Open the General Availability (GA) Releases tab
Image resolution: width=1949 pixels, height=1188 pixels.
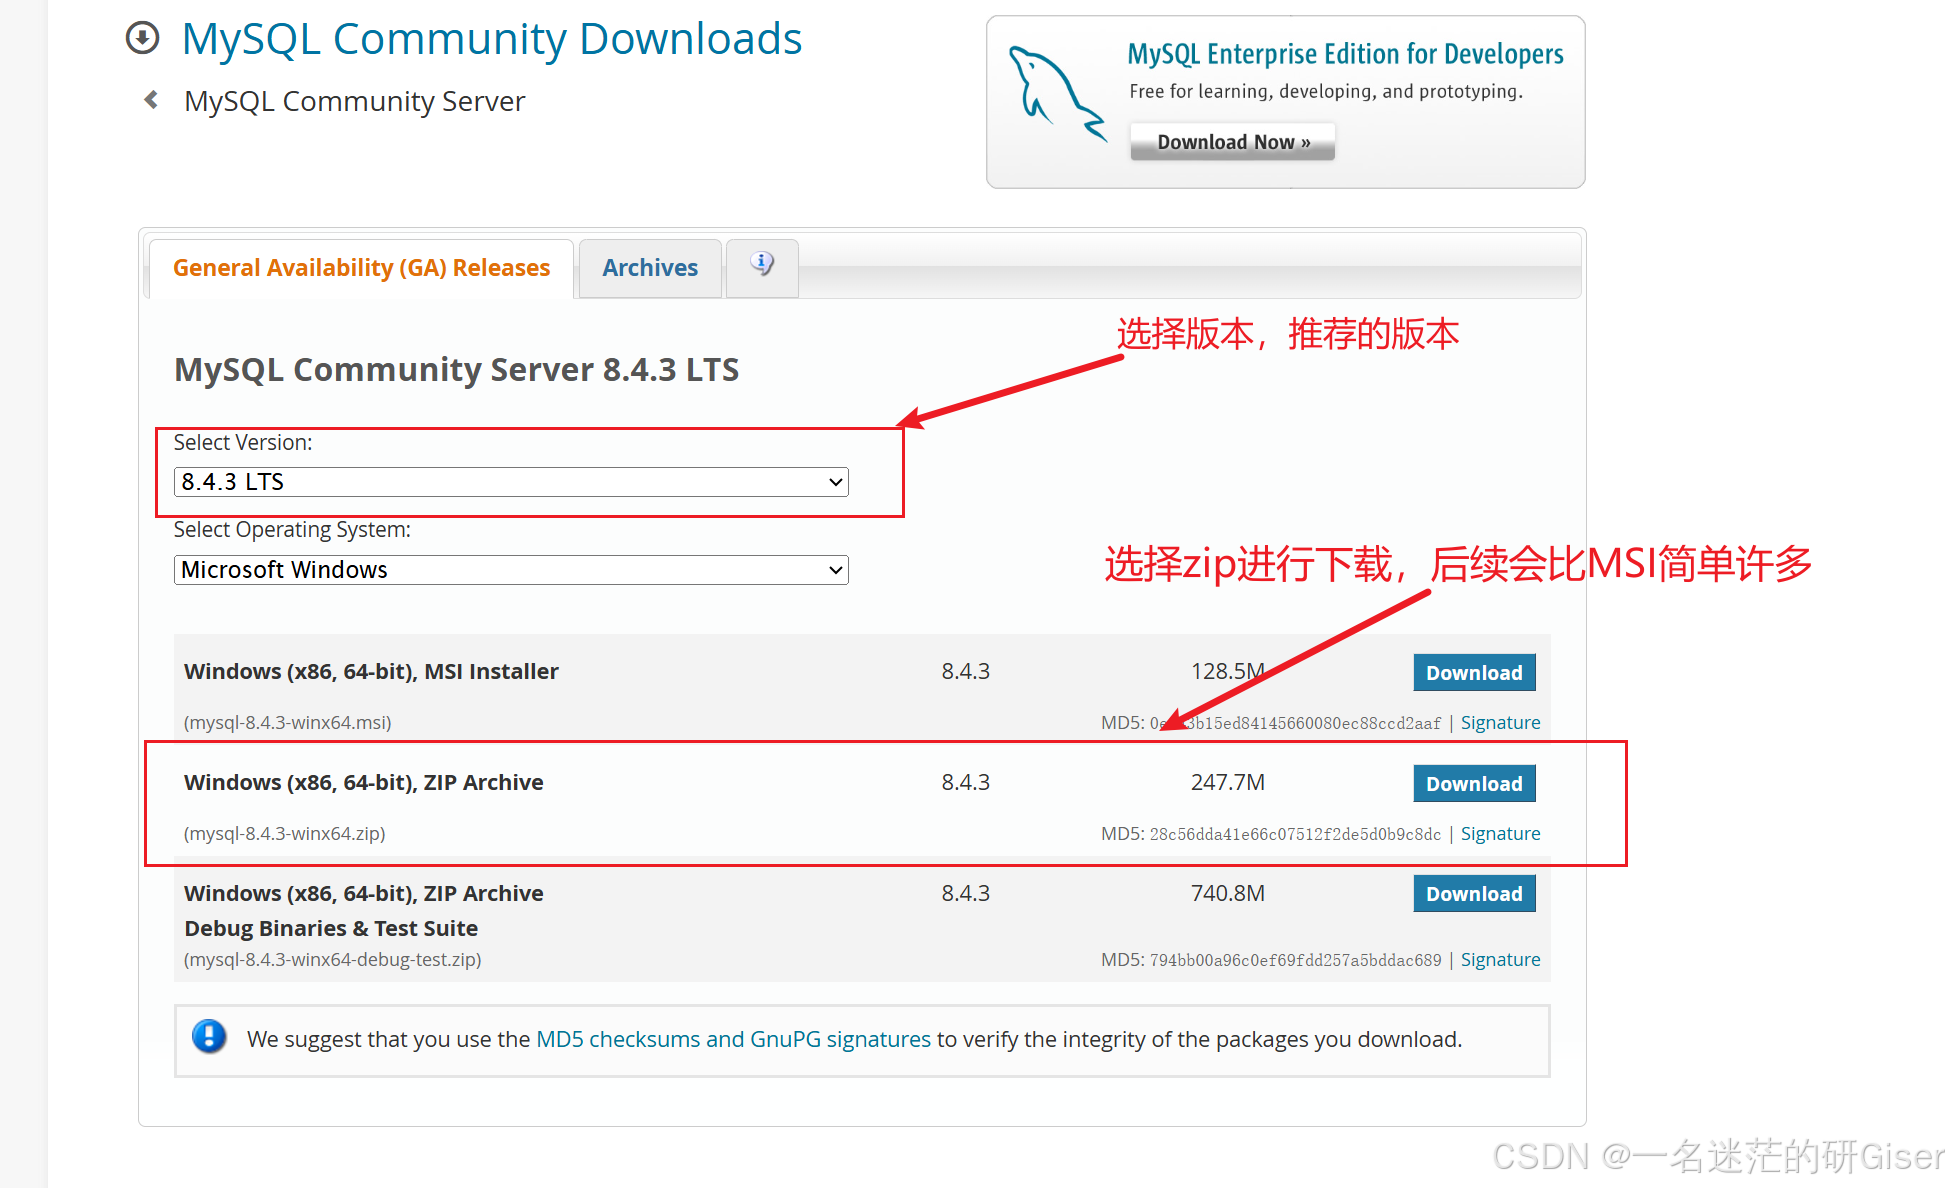[x=361, y=268]
